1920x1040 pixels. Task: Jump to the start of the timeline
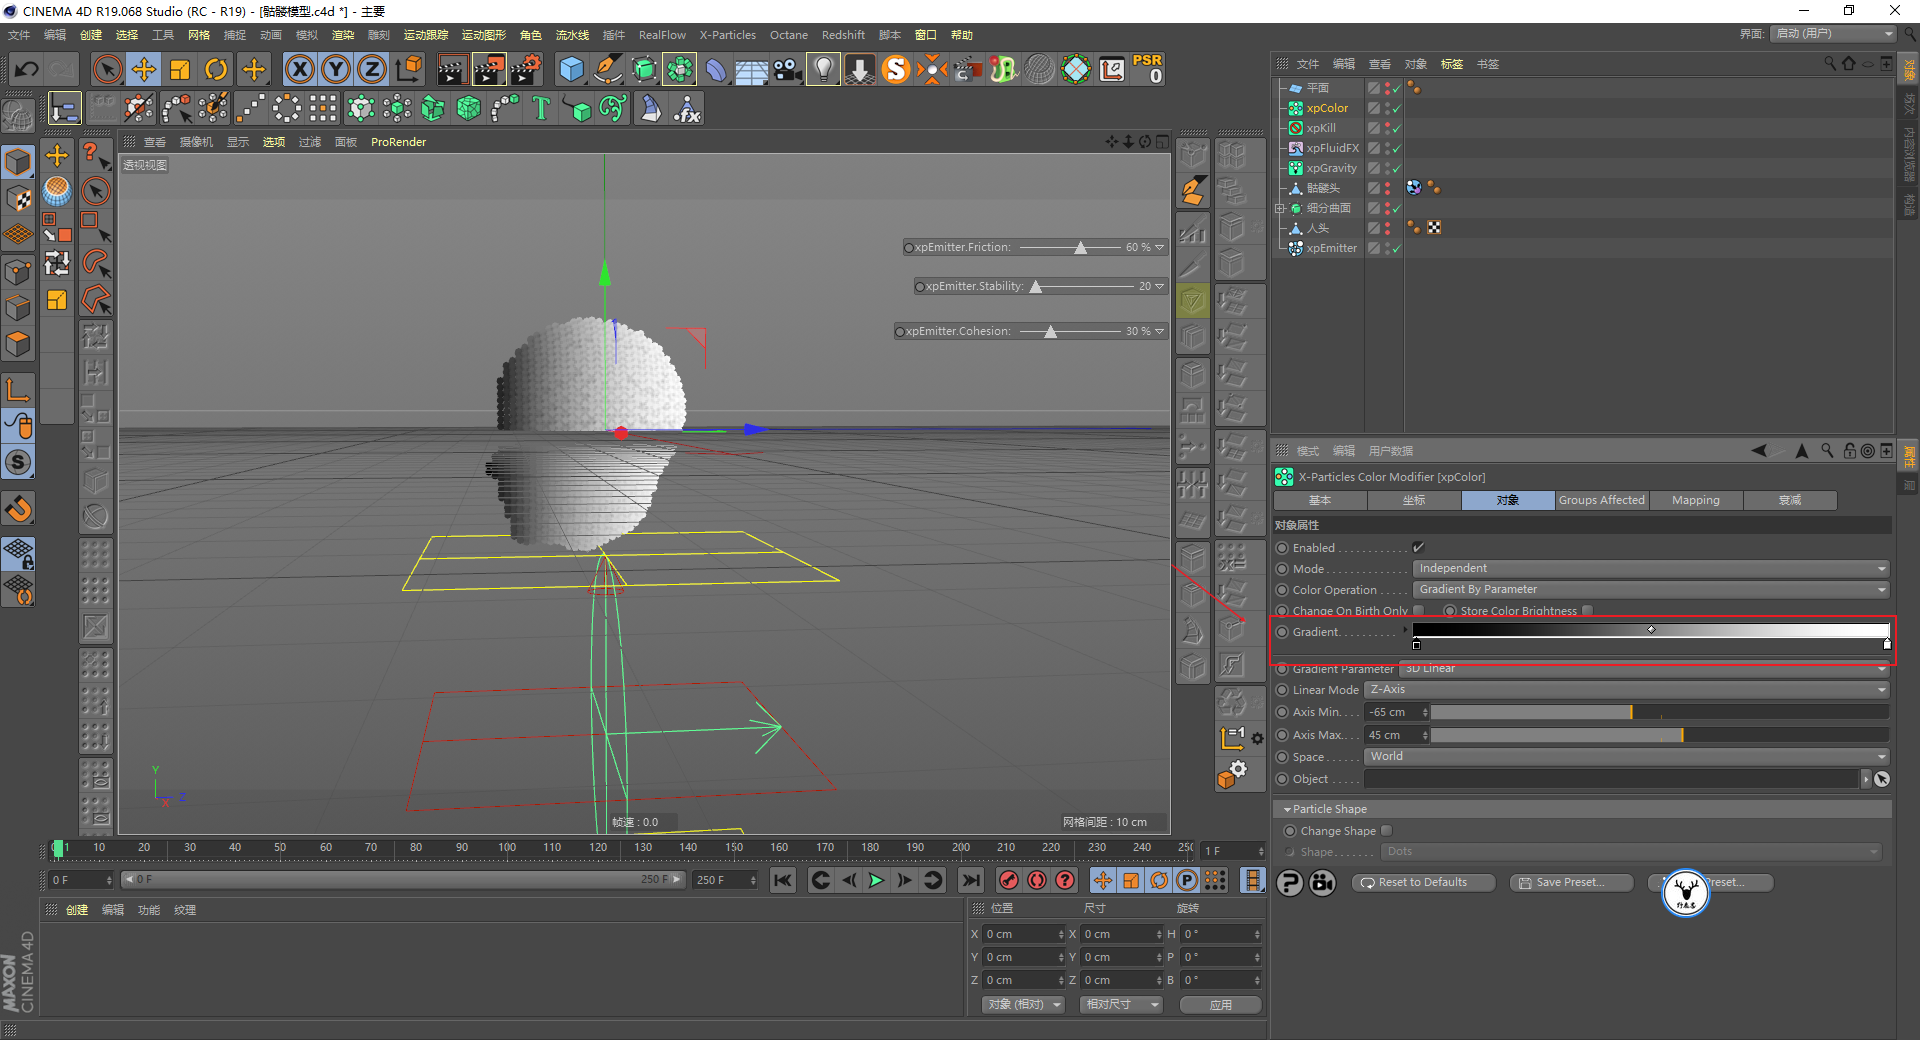[x=783, y=880]
